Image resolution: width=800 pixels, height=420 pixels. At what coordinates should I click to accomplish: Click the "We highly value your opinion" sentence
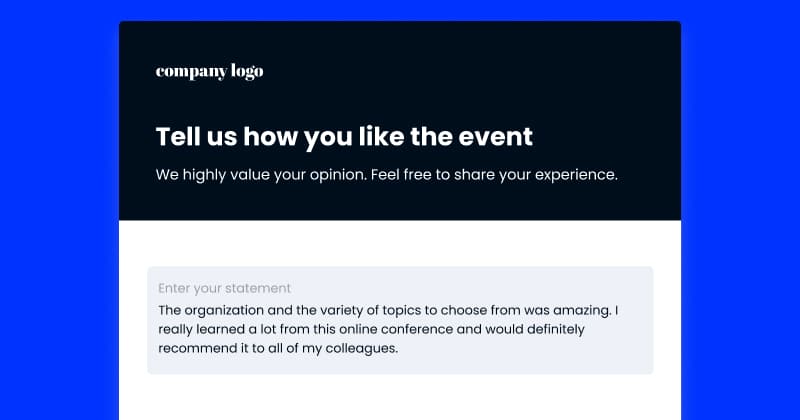(x=261, y=175)
